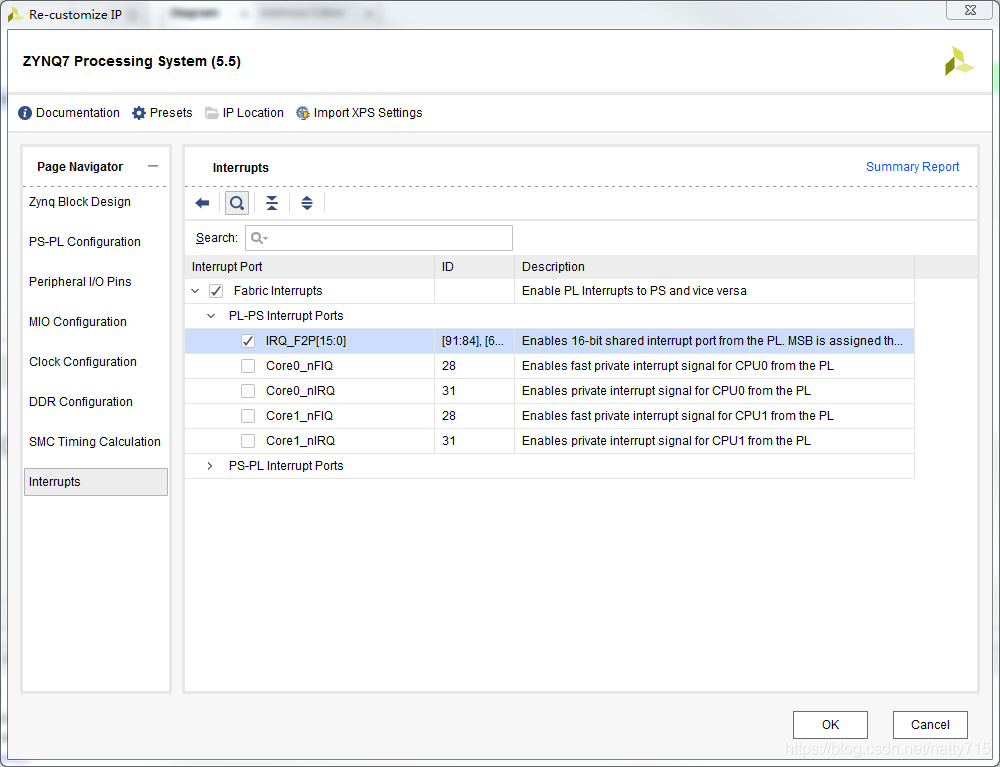Select the Core0_nFIQ row label
Image resolution: width=1000 pixels, height=767 pixels.
click(x=300, y=366)
